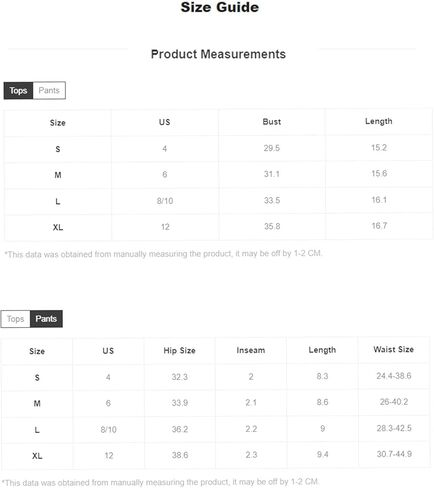Click the US size 8/10 in tops table
This screenshot has width=434, height=488.
[x=165, y=201]
